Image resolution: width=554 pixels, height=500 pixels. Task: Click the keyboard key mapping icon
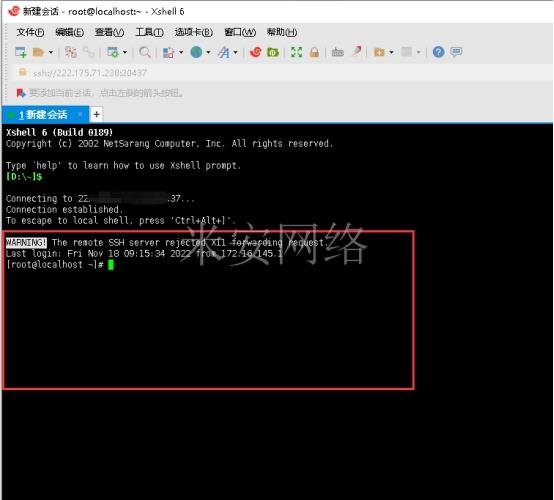click(337, 52)
